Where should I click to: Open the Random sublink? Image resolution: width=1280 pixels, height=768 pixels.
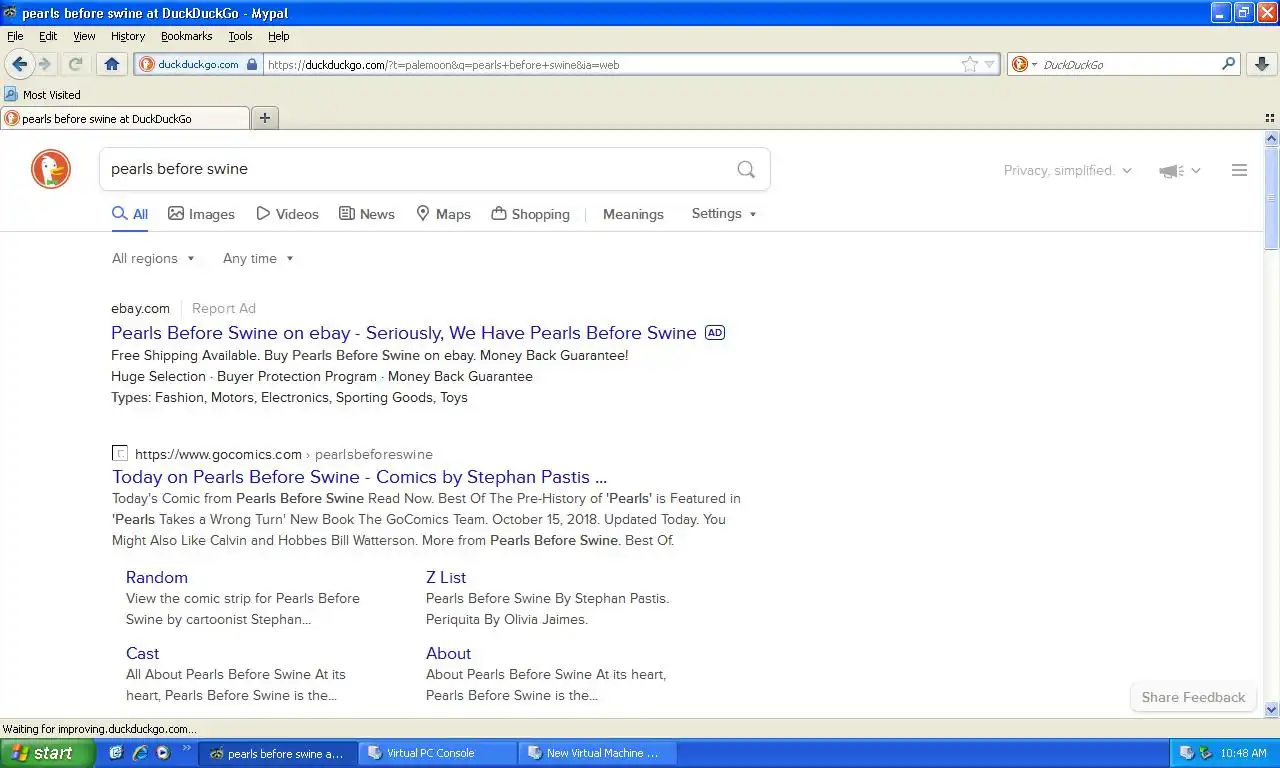tap(157, 577)
